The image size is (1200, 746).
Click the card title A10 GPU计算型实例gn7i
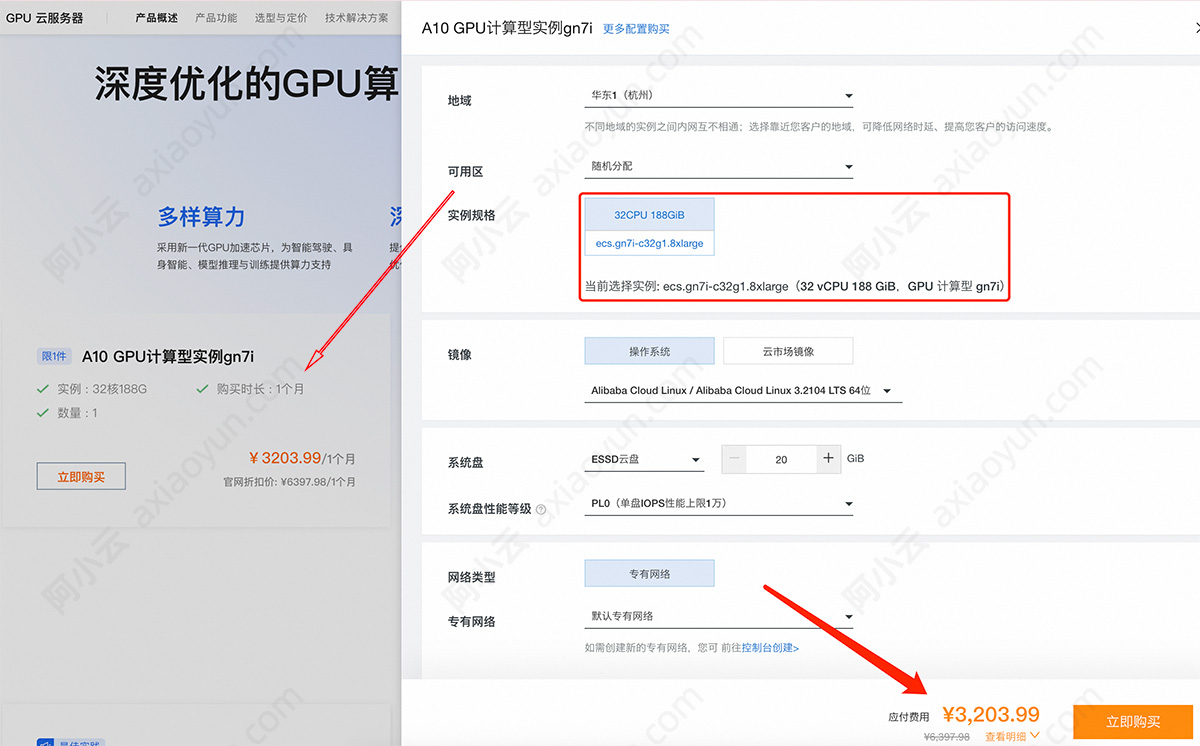pyautogui.click(x=168, y=356)
